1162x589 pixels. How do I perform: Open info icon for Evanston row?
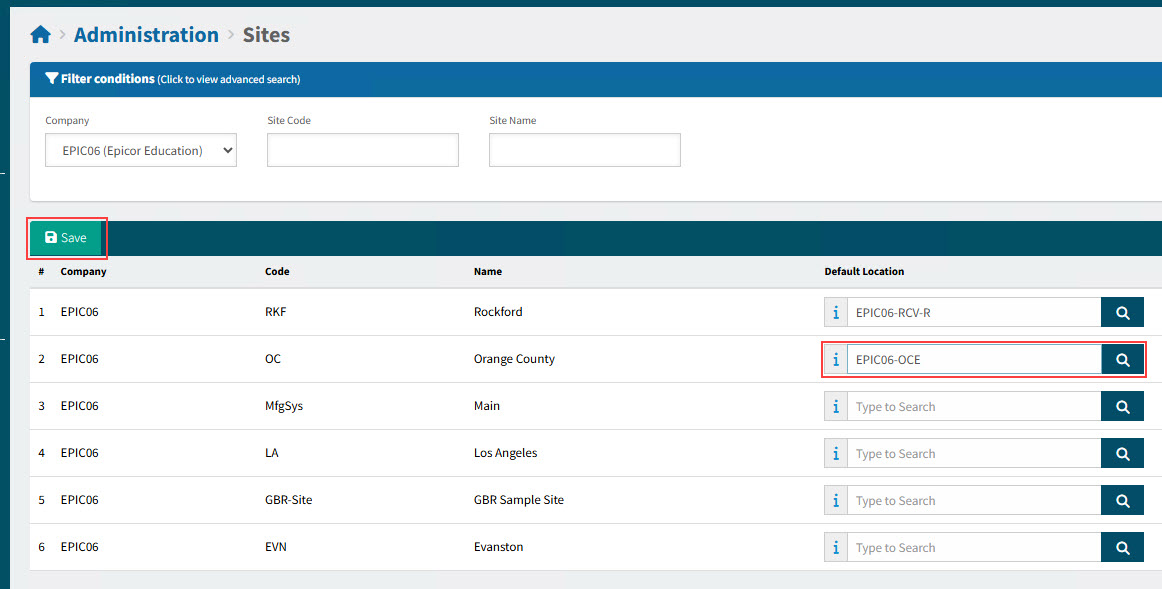click(836, 548)
